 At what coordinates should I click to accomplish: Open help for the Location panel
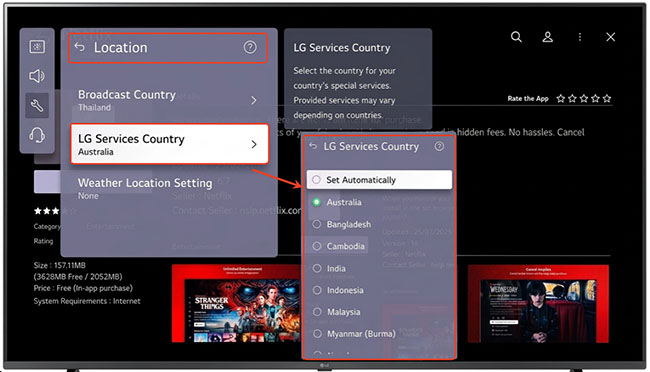click(x=250, y=47)
